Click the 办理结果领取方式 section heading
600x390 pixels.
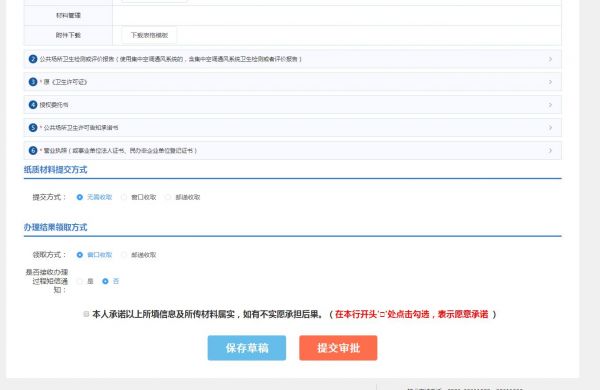point(55,227)
